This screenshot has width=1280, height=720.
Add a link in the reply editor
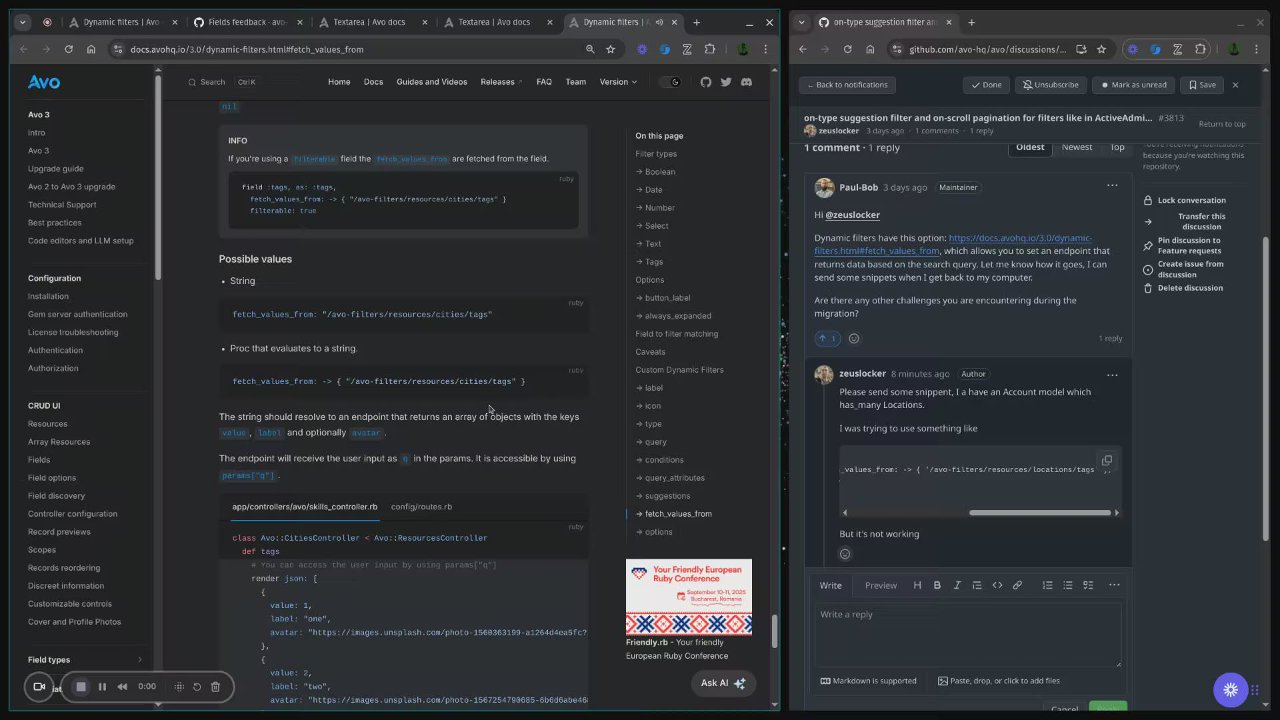pos(1017,585)
